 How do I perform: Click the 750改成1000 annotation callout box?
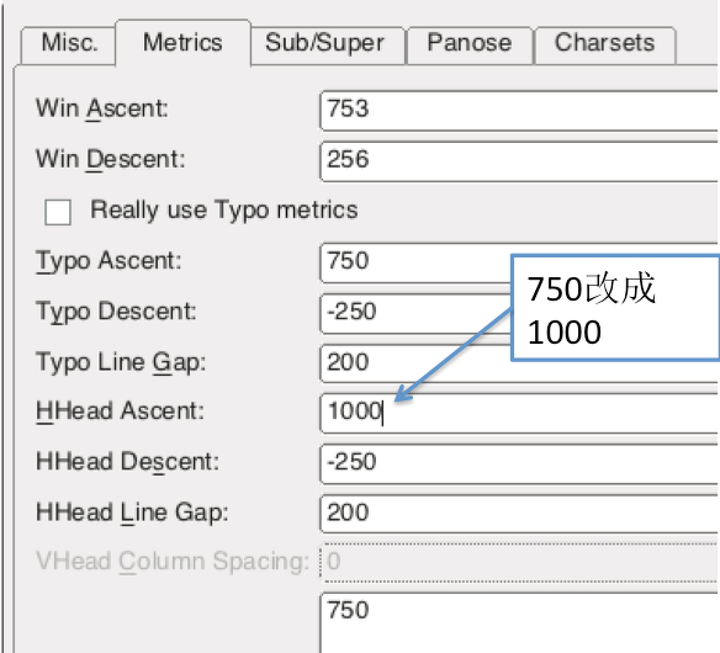[612, 308]
